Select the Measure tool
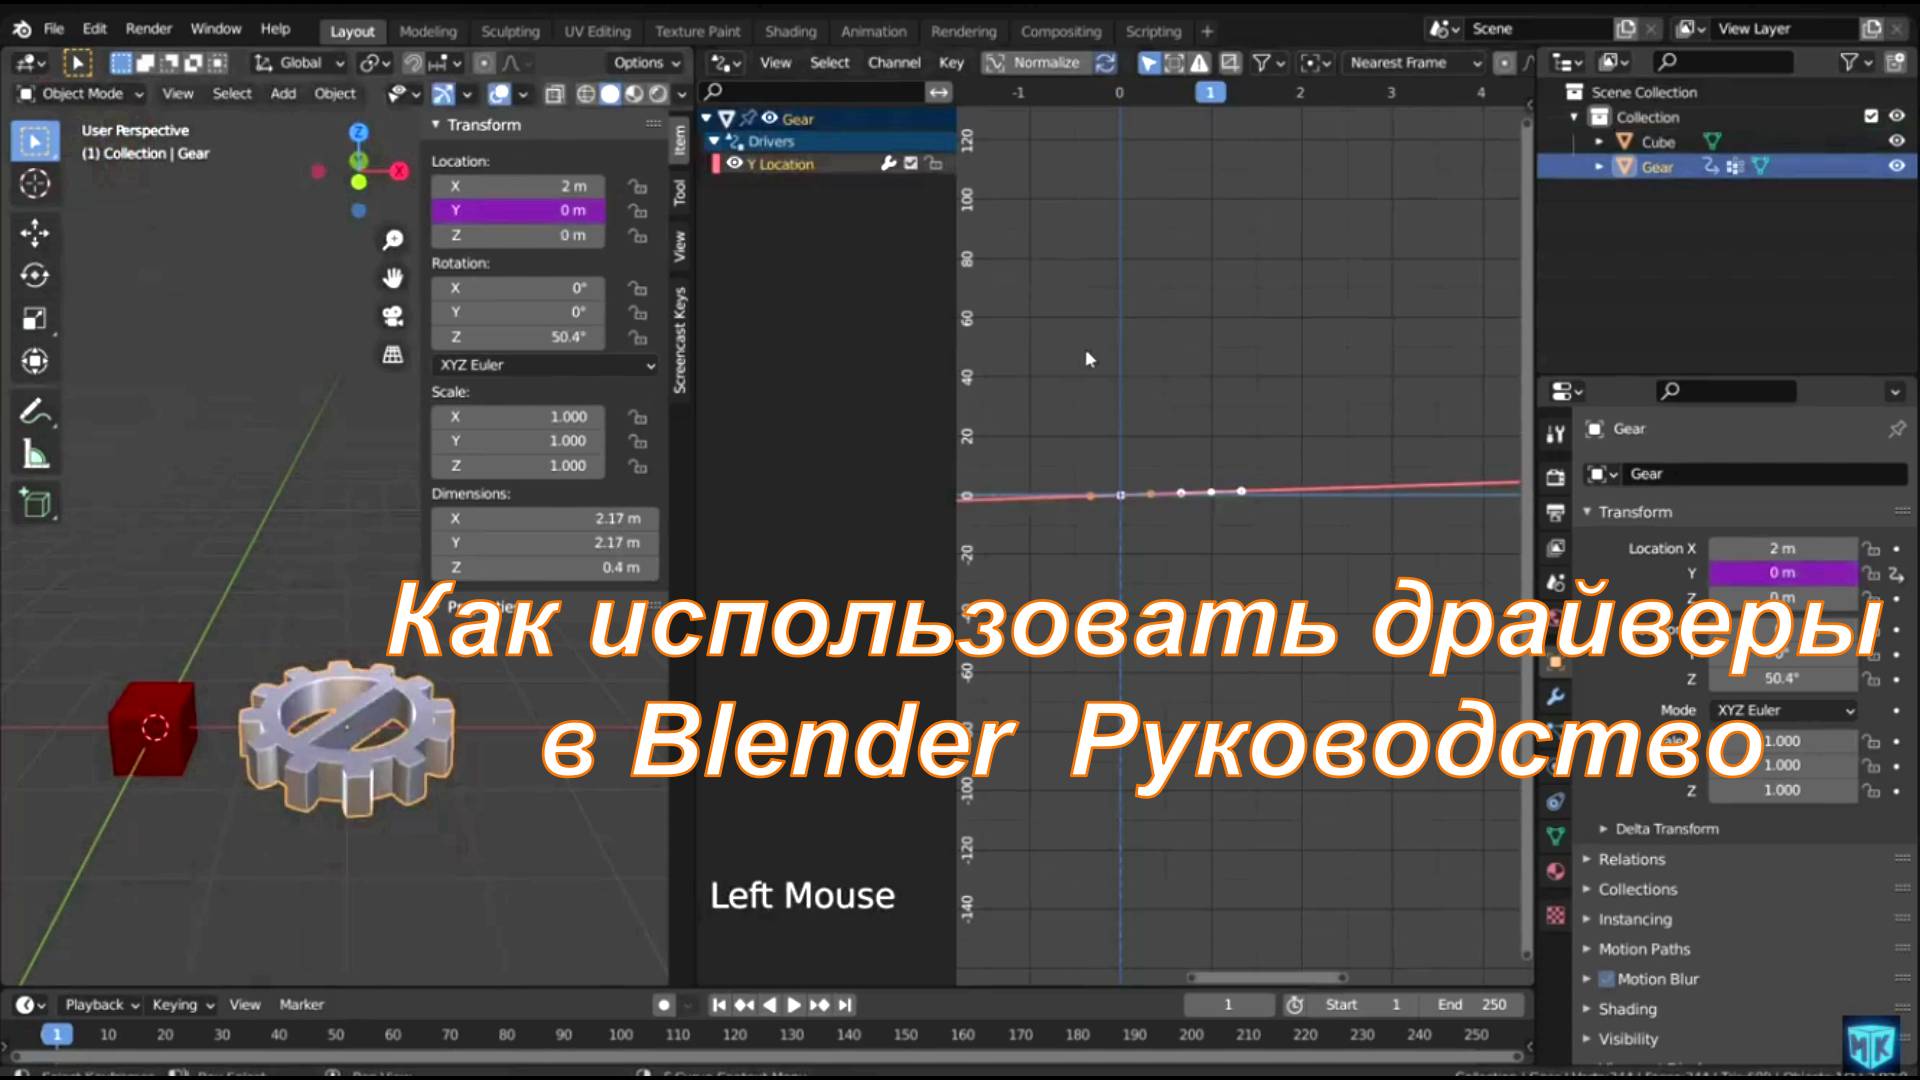1920x1080 pixels. coord(35,455)
